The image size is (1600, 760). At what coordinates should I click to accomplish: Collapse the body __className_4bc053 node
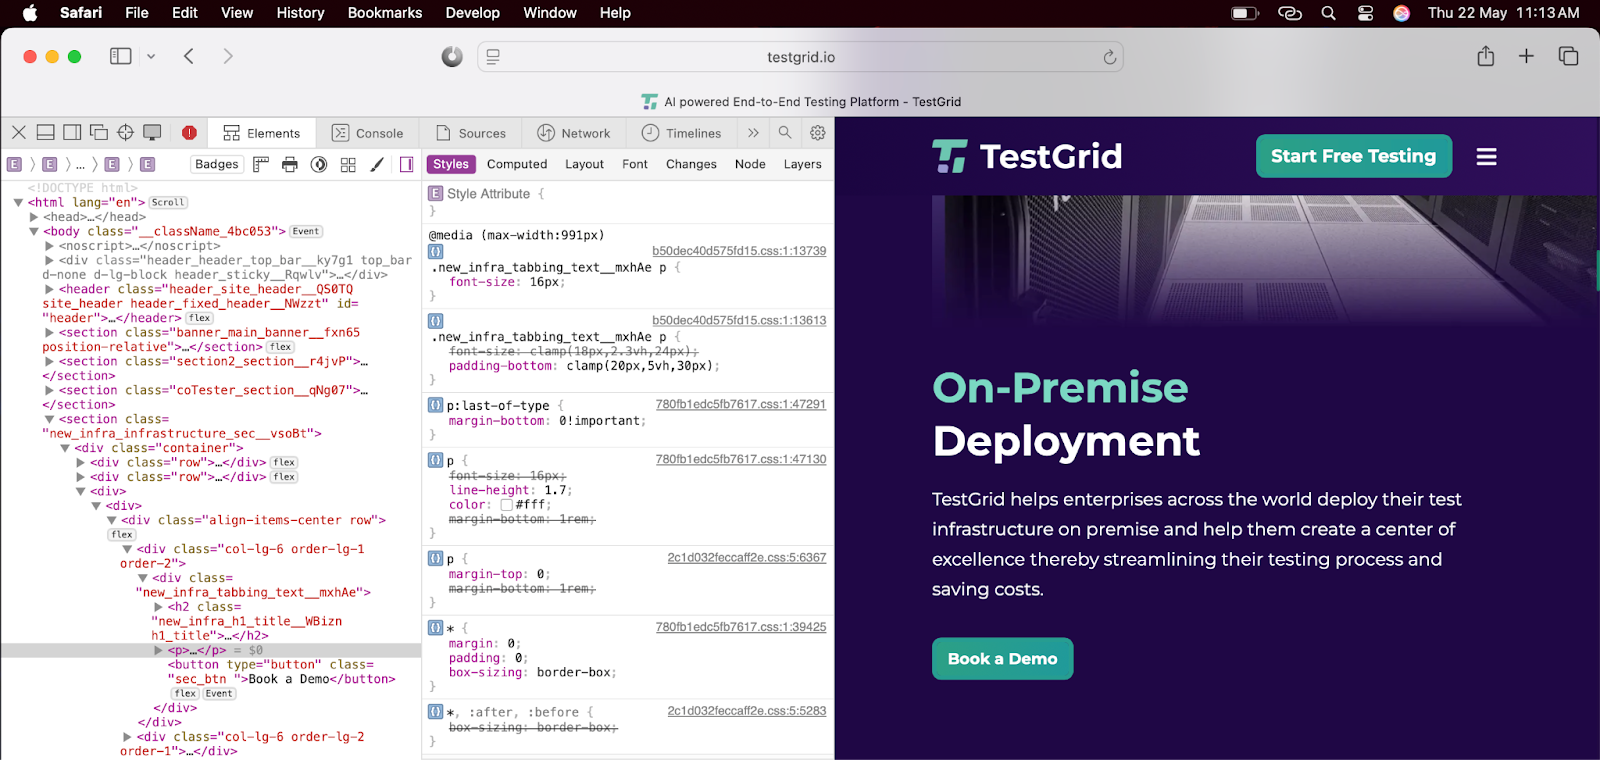click(x=34, y=231)
